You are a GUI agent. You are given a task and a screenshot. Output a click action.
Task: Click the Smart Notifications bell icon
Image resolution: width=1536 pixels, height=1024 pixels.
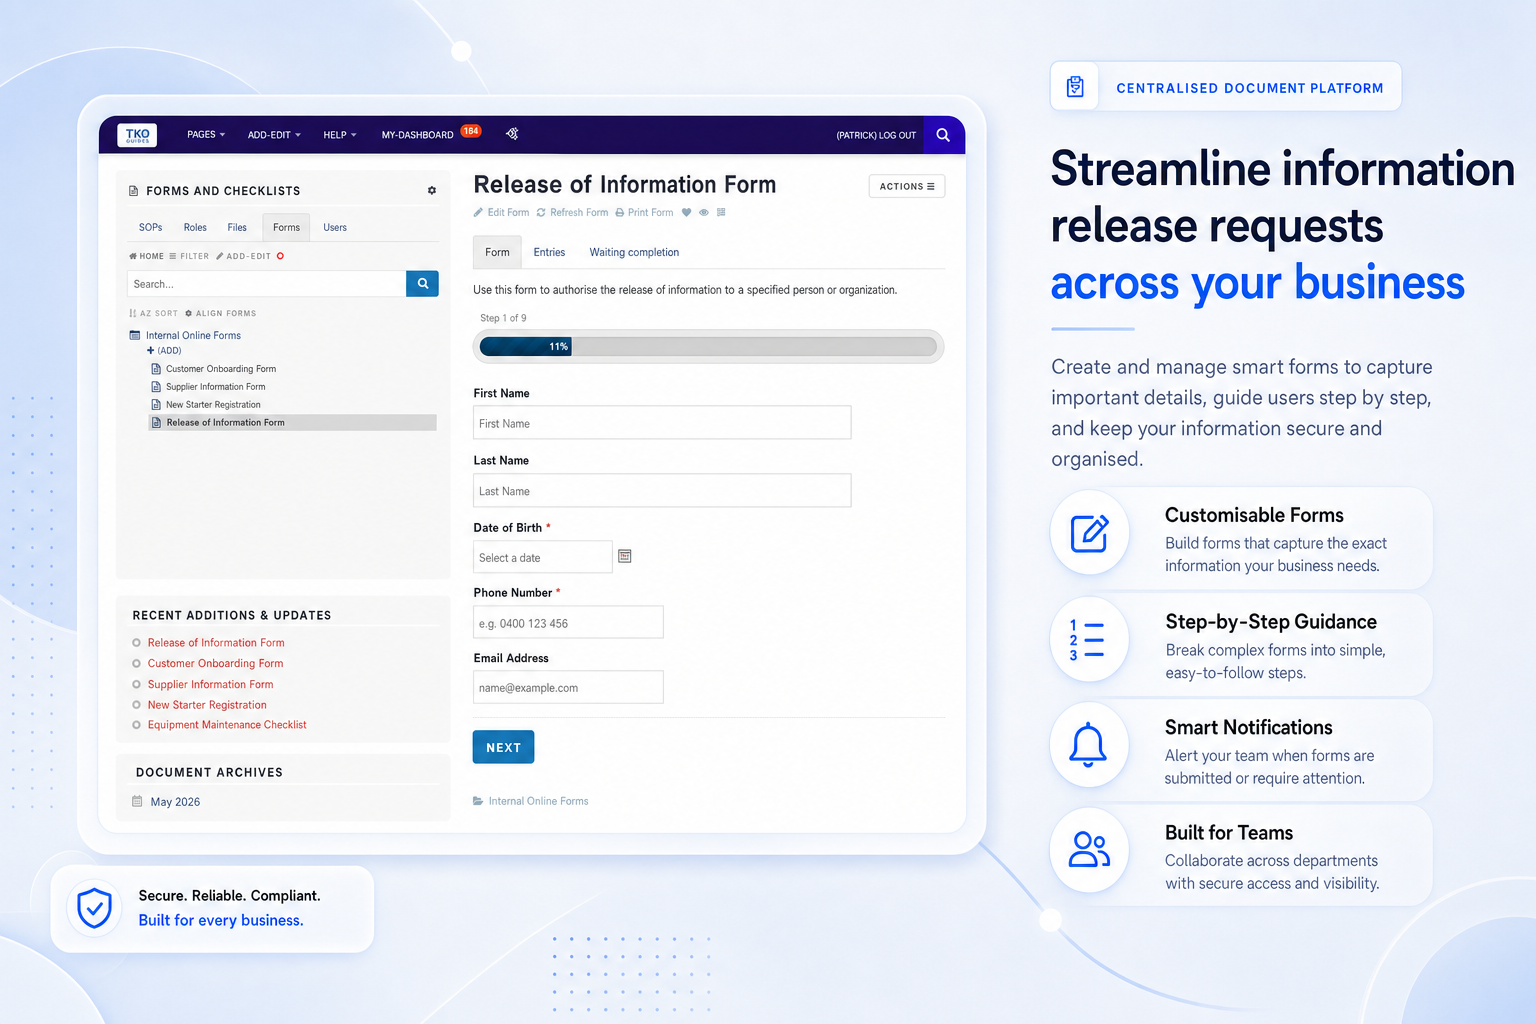tap(1088, 746)
